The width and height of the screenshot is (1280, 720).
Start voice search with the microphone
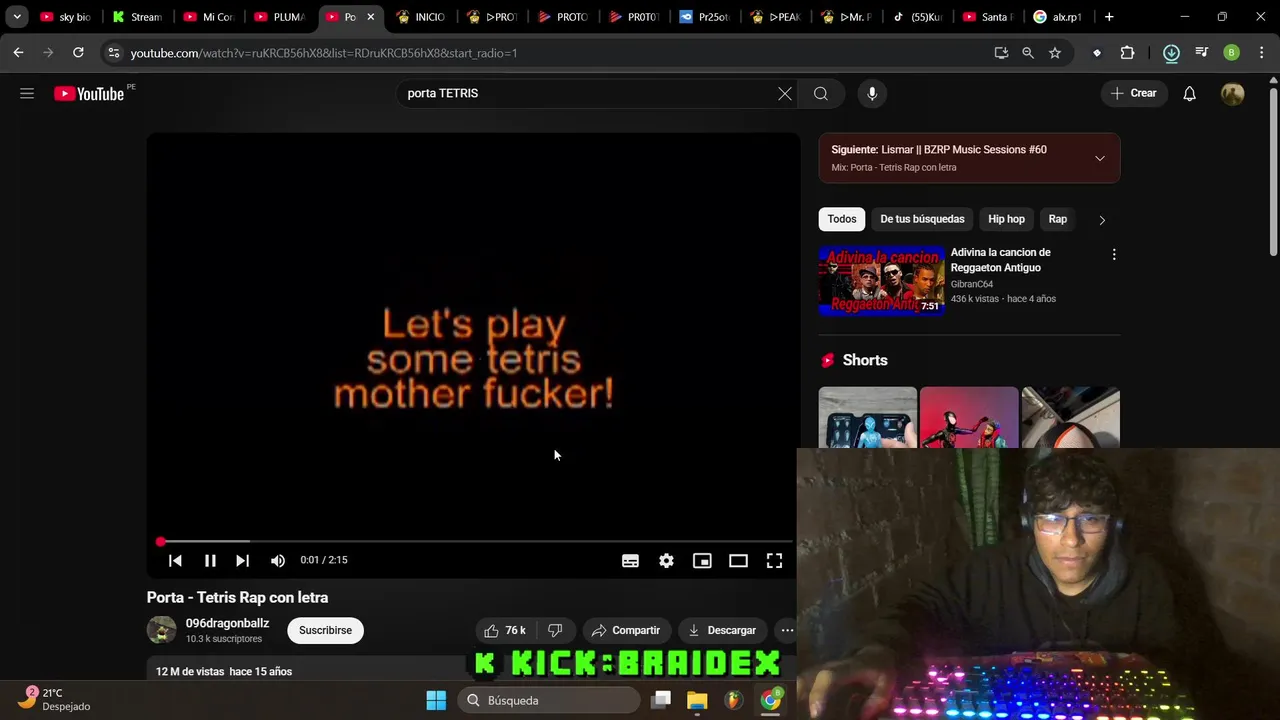point(872,93)
